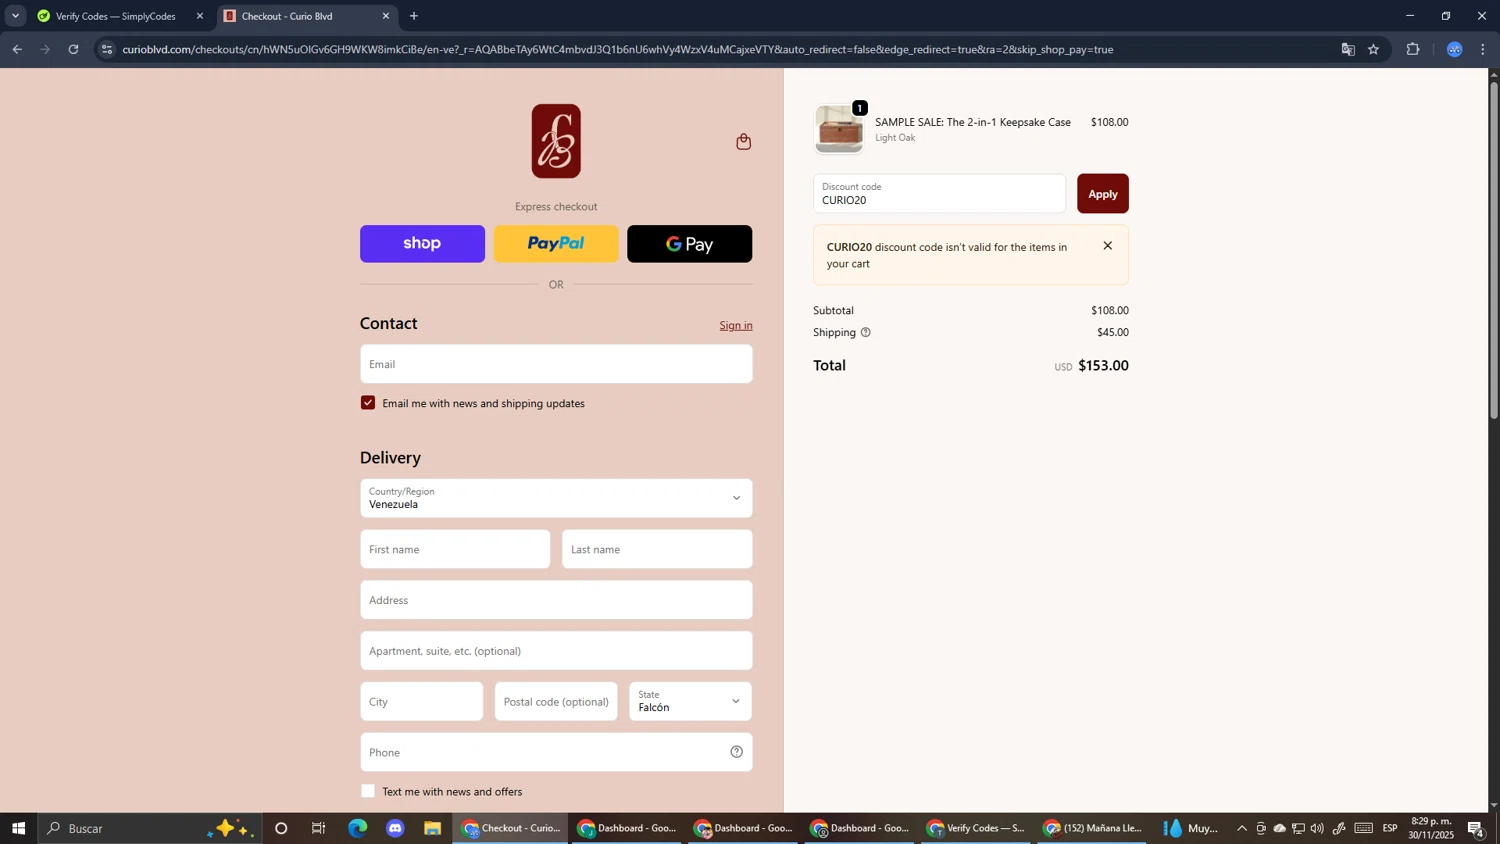Image resolution: width=1500 pixels, height=844 pixels.
Task: Switch to Verify Codes Chrome taskbar window
Action: (x=976, y=828)
